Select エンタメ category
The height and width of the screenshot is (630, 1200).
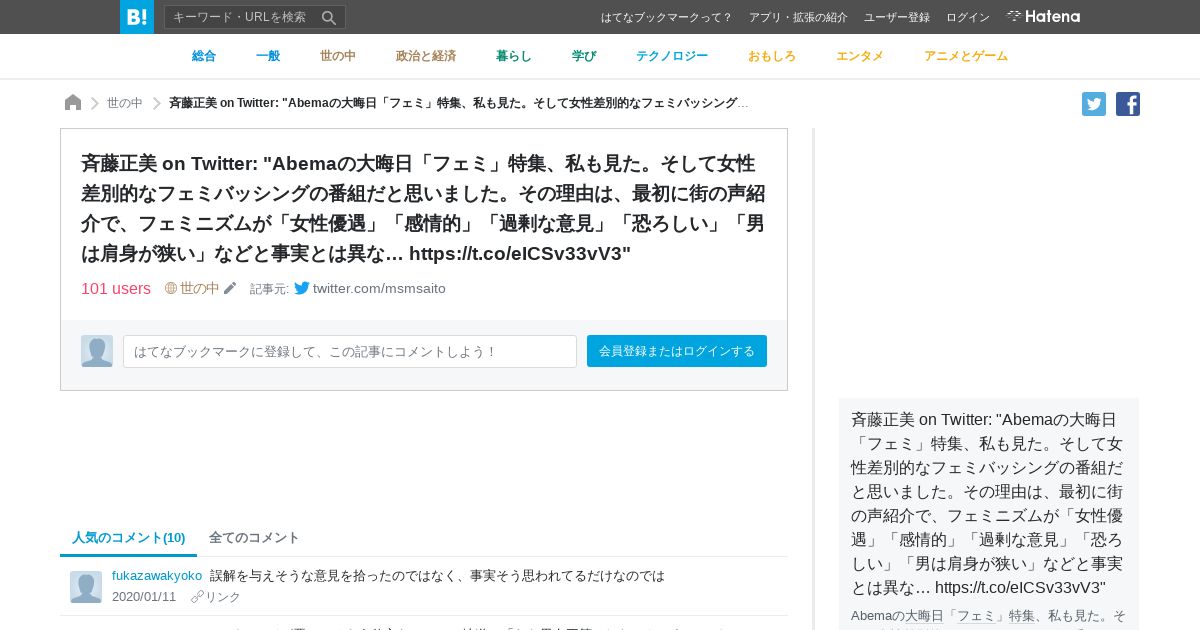point(860,56)
